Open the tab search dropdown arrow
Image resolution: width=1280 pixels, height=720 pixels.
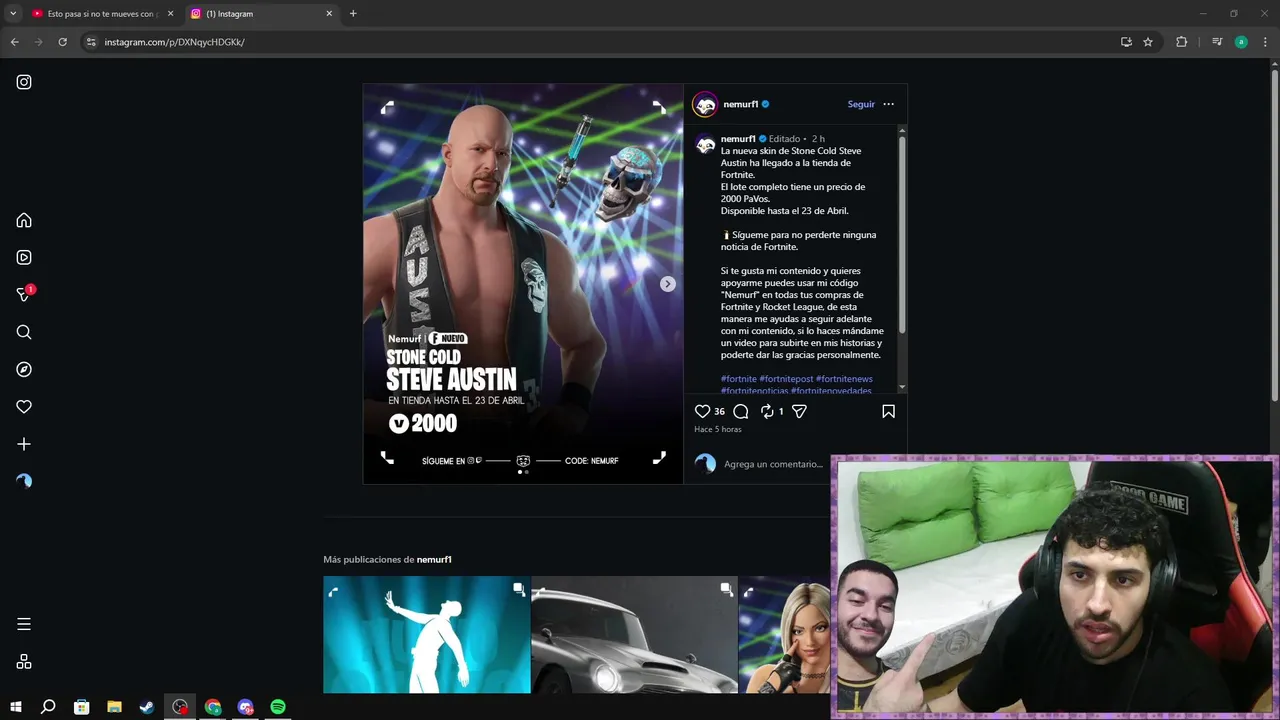pos(13,14)
